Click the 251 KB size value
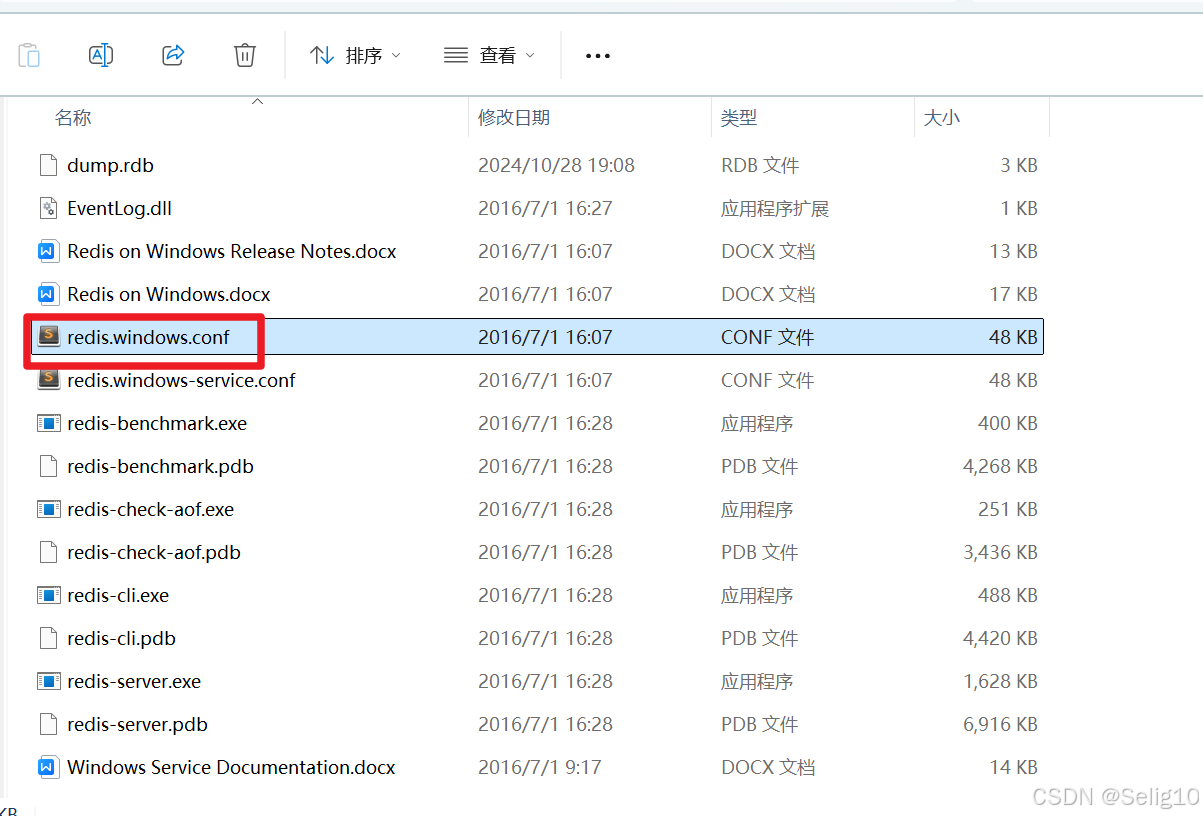1203x816 pixels. click(1008, 509)
